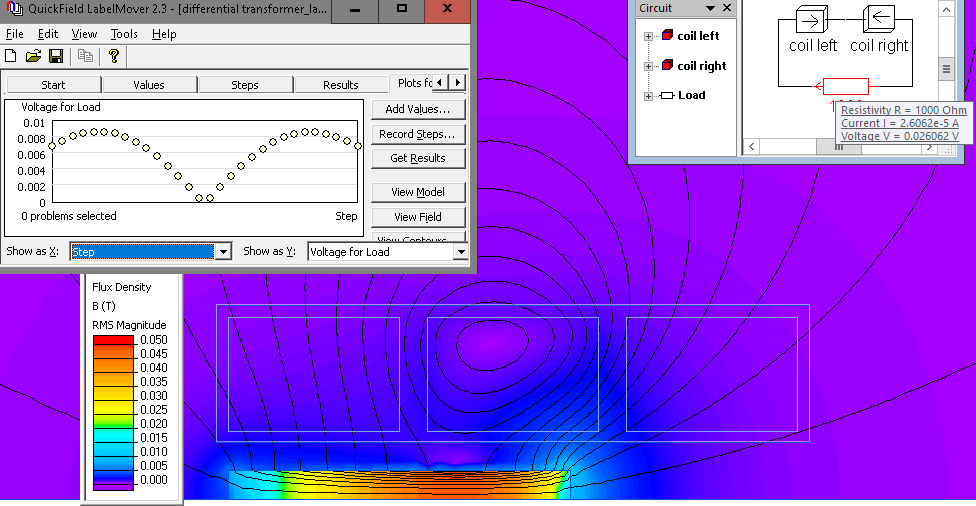976x506 pixels.
Task: Select the red coil left icon
Action: pos(667,35)
